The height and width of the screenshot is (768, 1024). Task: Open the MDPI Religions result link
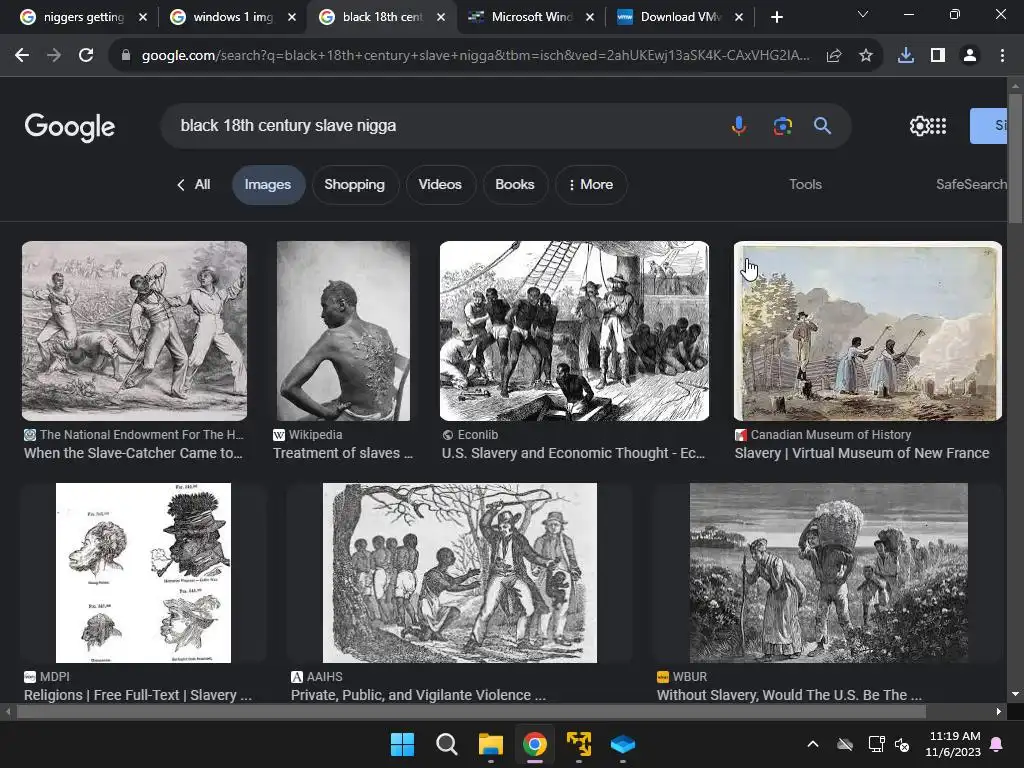point(138,695)
